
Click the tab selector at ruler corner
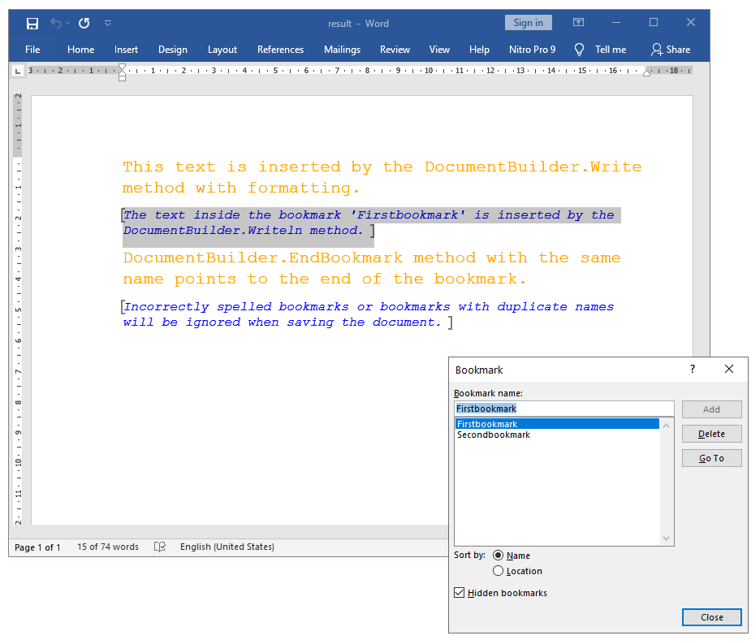point(18,71)
